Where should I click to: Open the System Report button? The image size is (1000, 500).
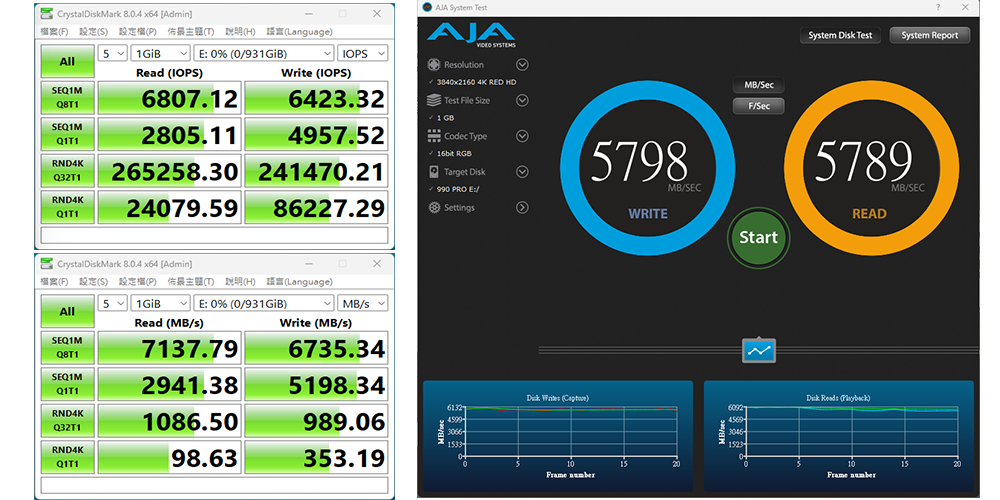929,35
